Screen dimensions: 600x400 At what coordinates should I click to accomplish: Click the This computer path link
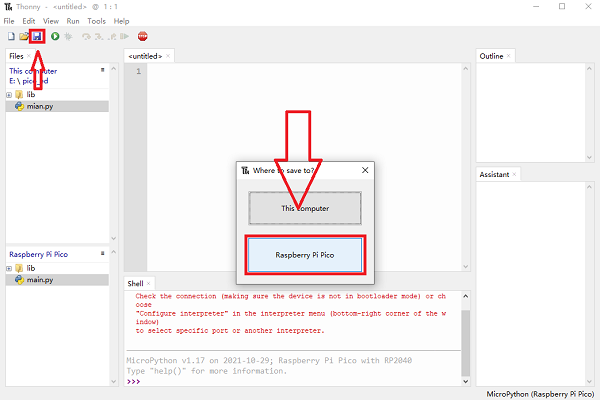pyautogui.click(x=33, y=71)
